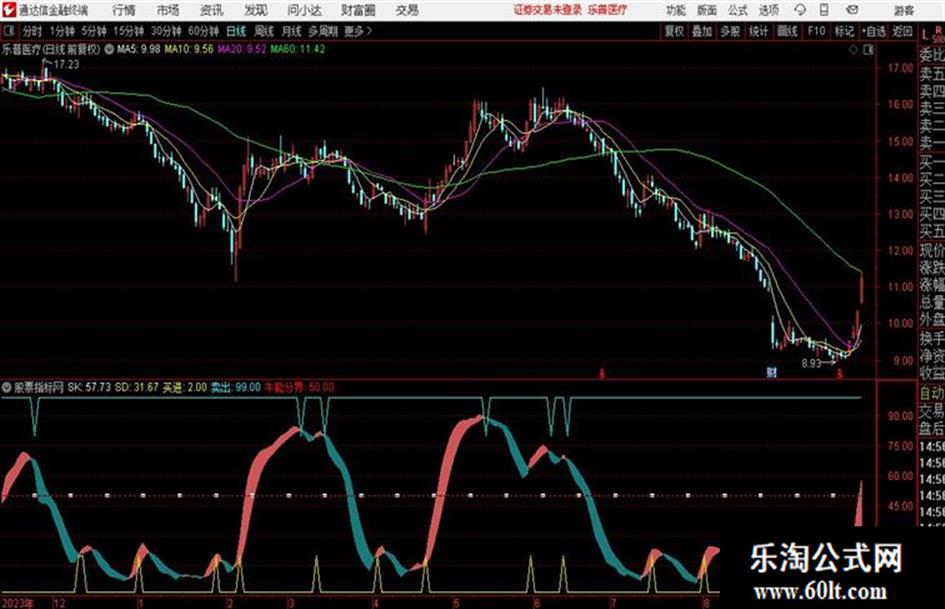This screenshot has height=609, width=945.
Task: Open the 选项 menu
Action: click(768, 10)
